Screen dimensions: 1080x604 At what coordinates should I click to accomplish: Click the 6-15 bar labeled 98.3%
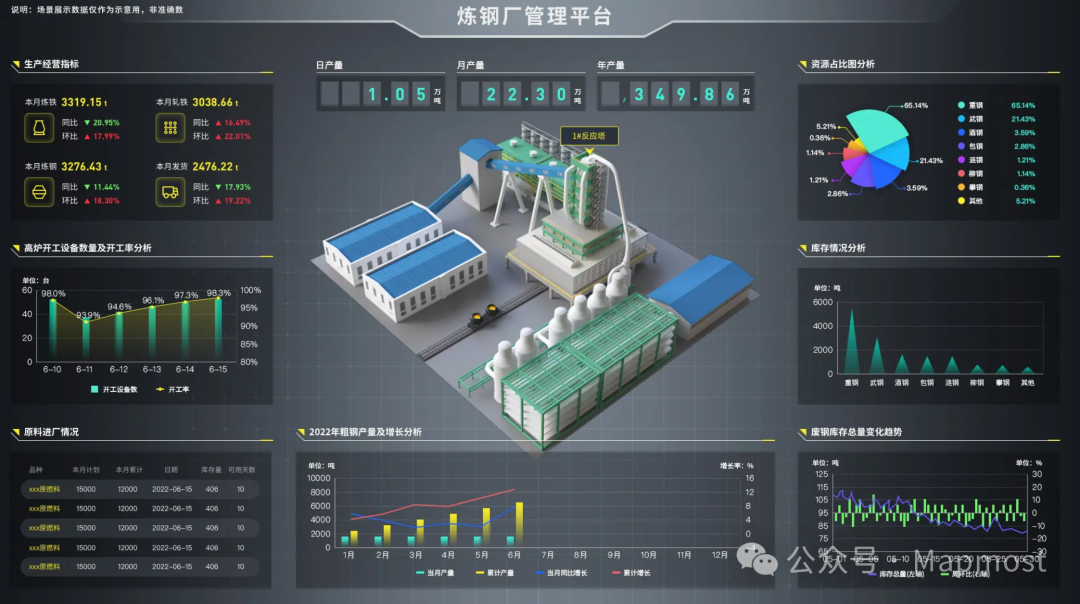[x=218, y=329]
